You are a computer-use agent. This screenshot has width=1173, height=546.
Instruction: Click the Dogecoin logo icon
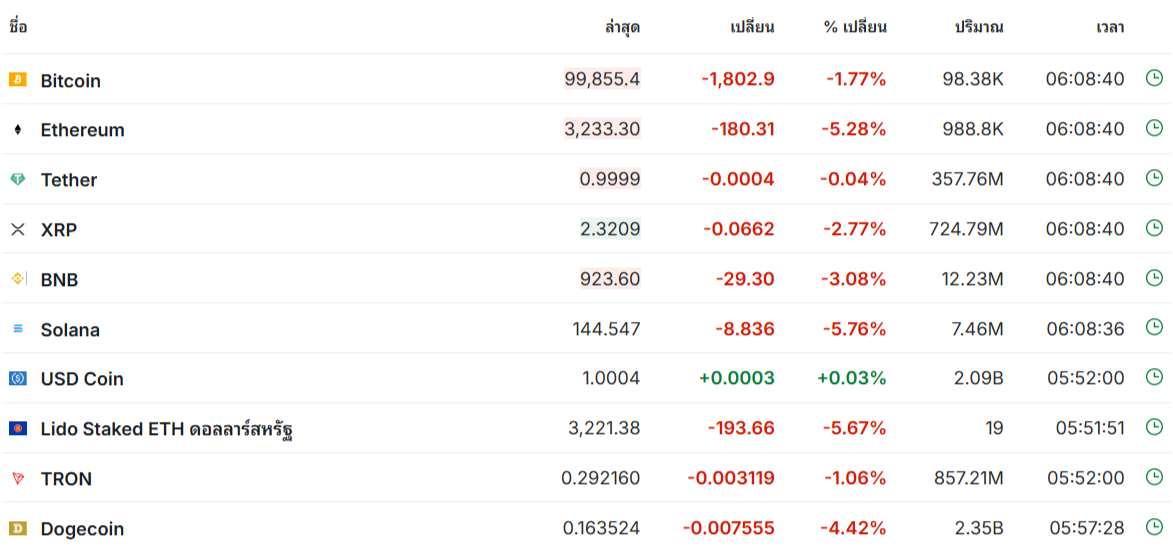pyautogui.click(x=17, y=528)
